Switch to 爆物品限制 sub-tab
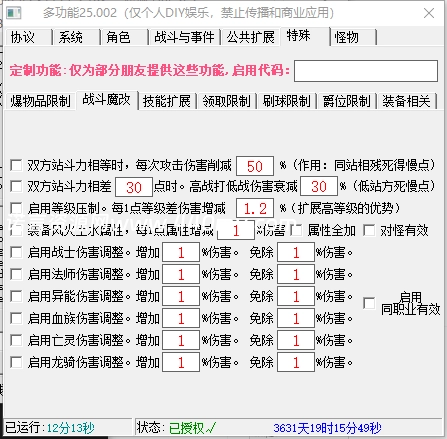The height and width of the screenshot is (439, 447). 40,101
